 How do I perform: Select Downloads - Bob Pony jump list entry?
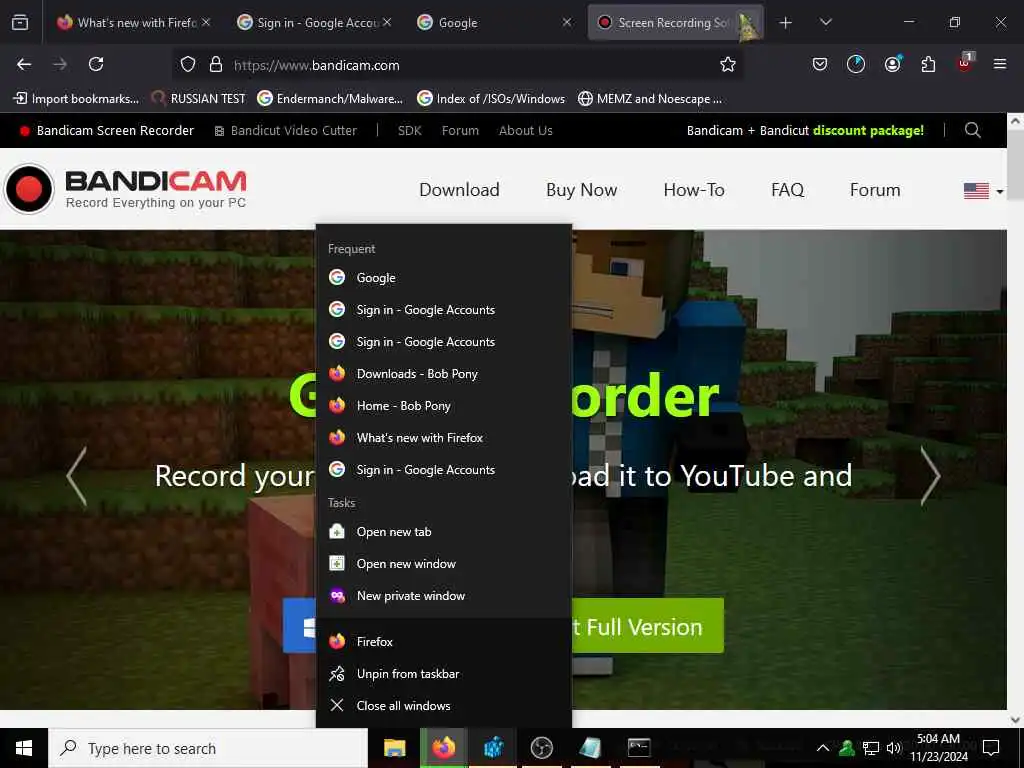click(443, 374)
